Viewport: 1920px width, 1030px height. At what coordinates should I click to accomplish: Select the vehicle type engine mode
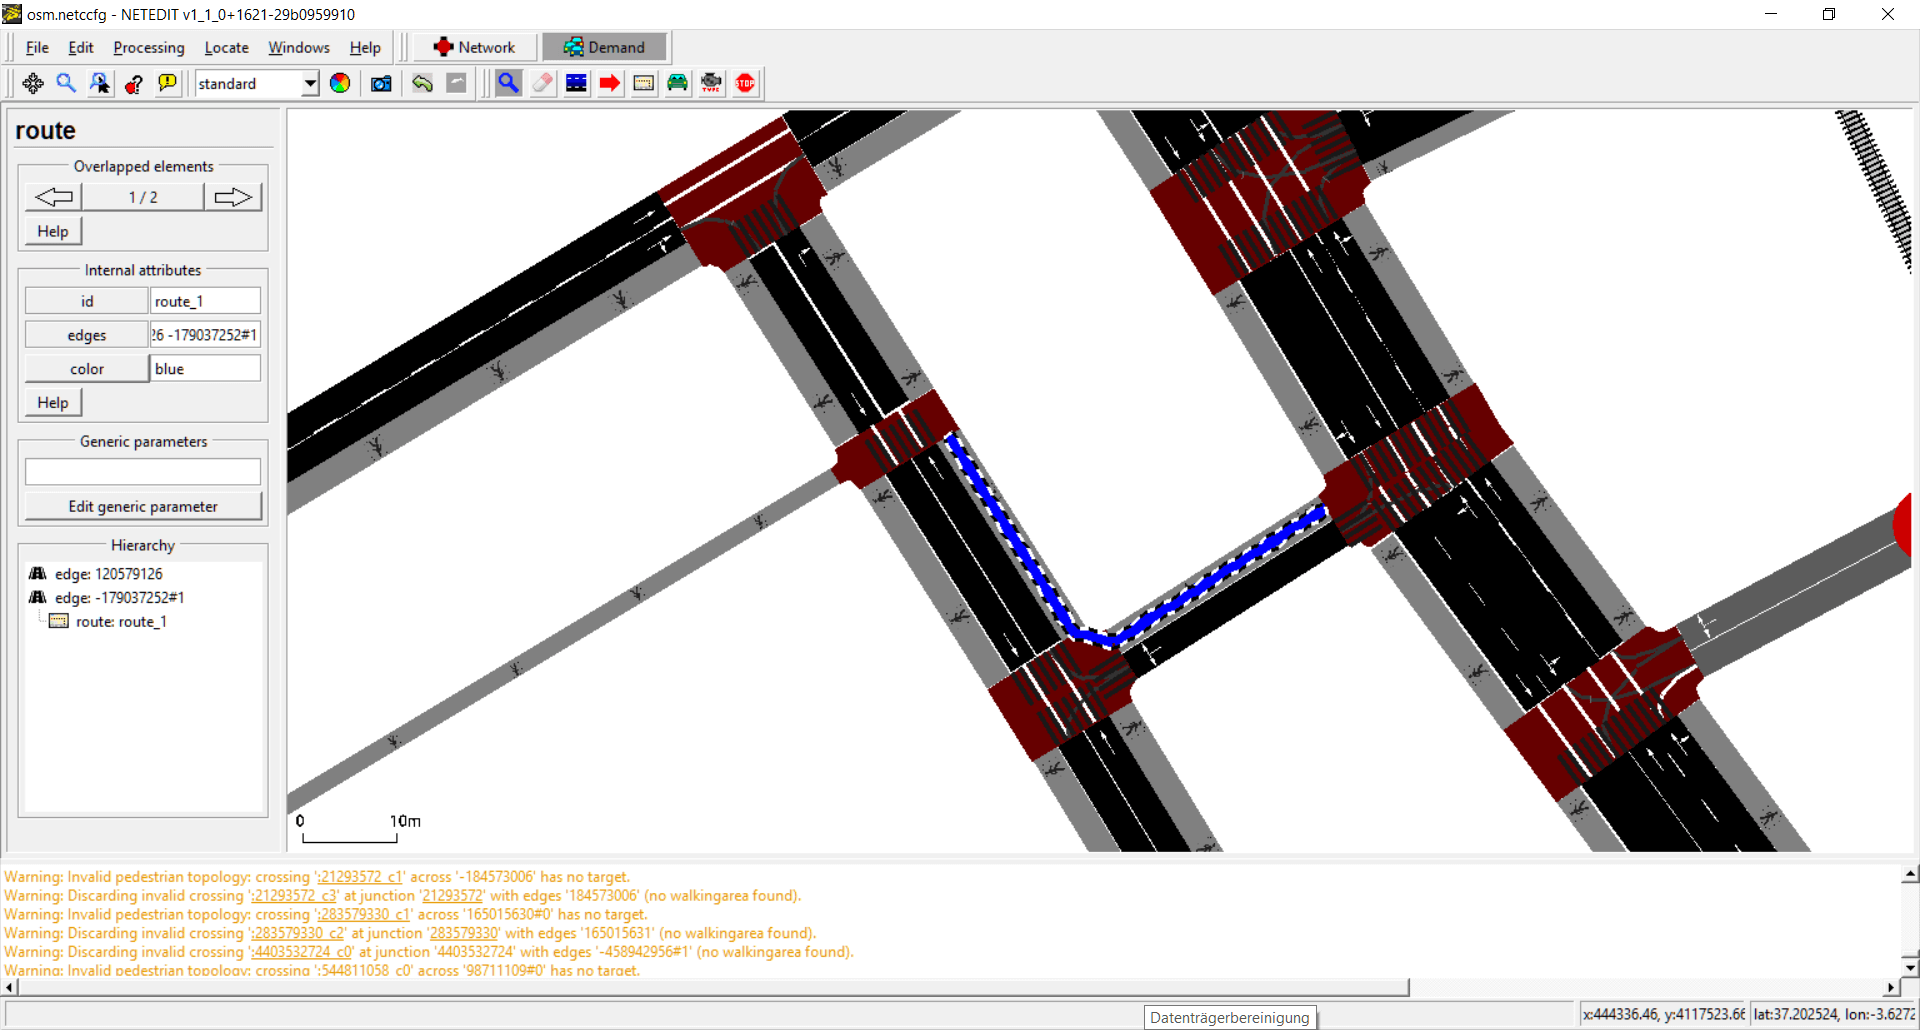(x=712, y=84)
